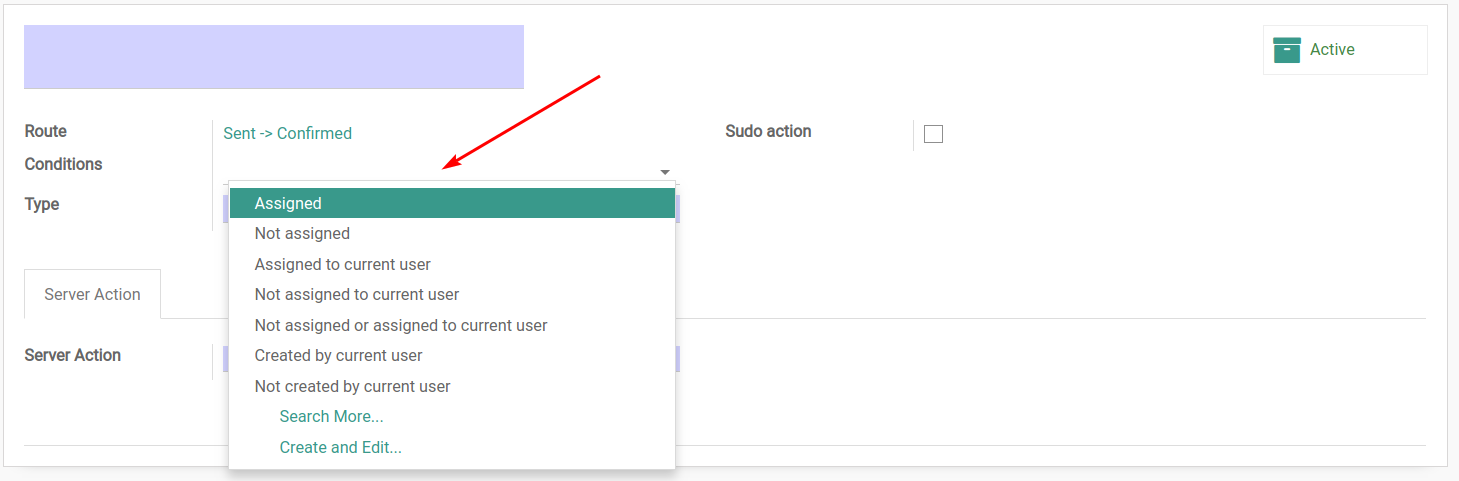Open the Sent -> Confirmed route link

pos(287,133)
